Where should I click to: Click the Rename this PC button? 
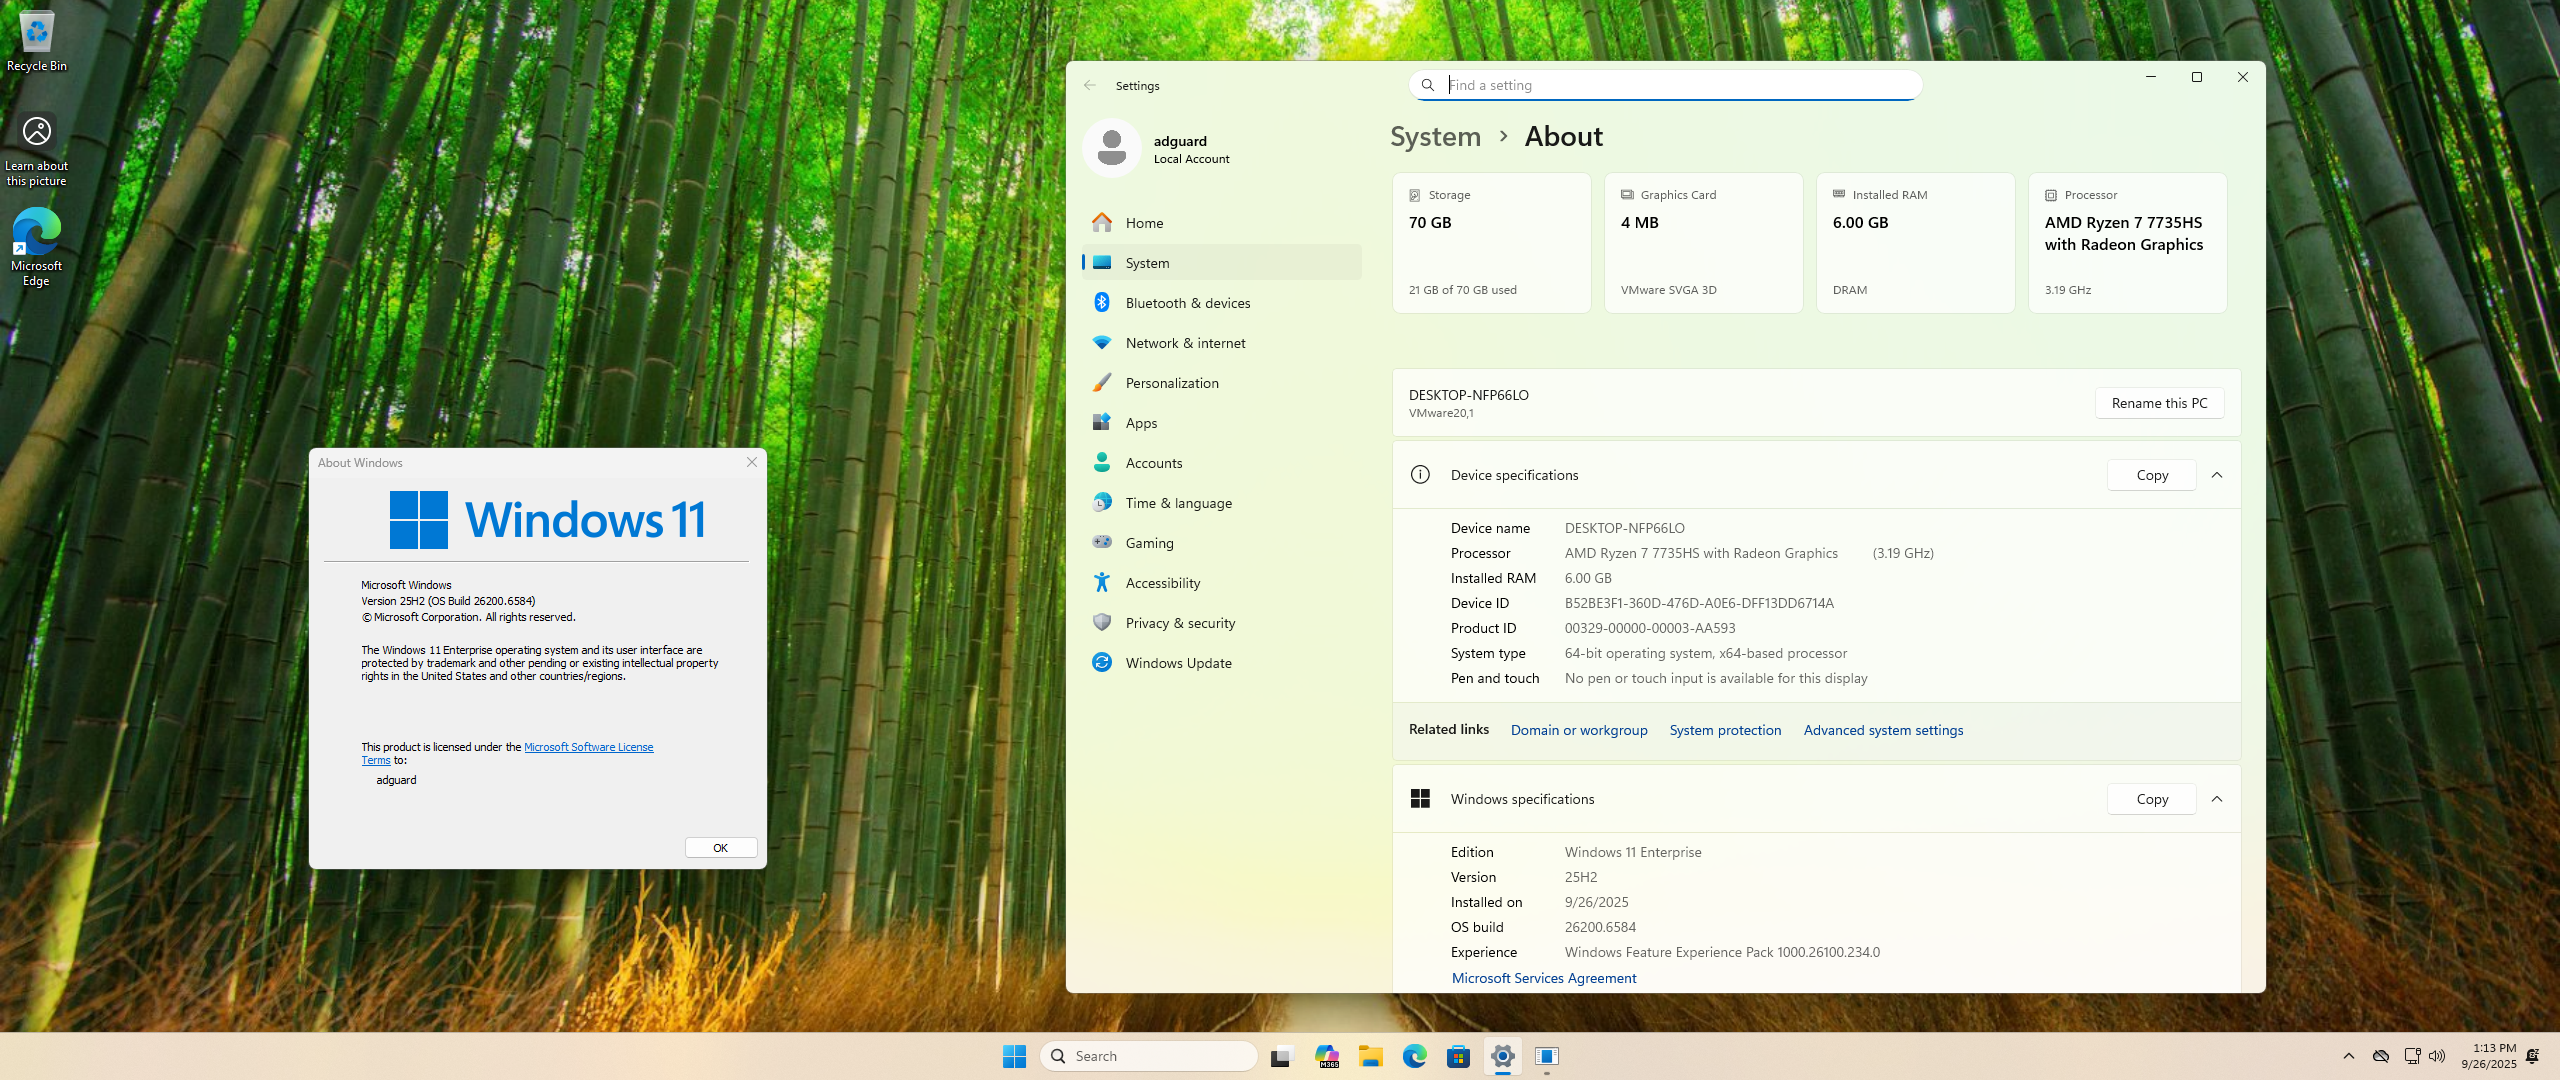[x=2159, y=403]
